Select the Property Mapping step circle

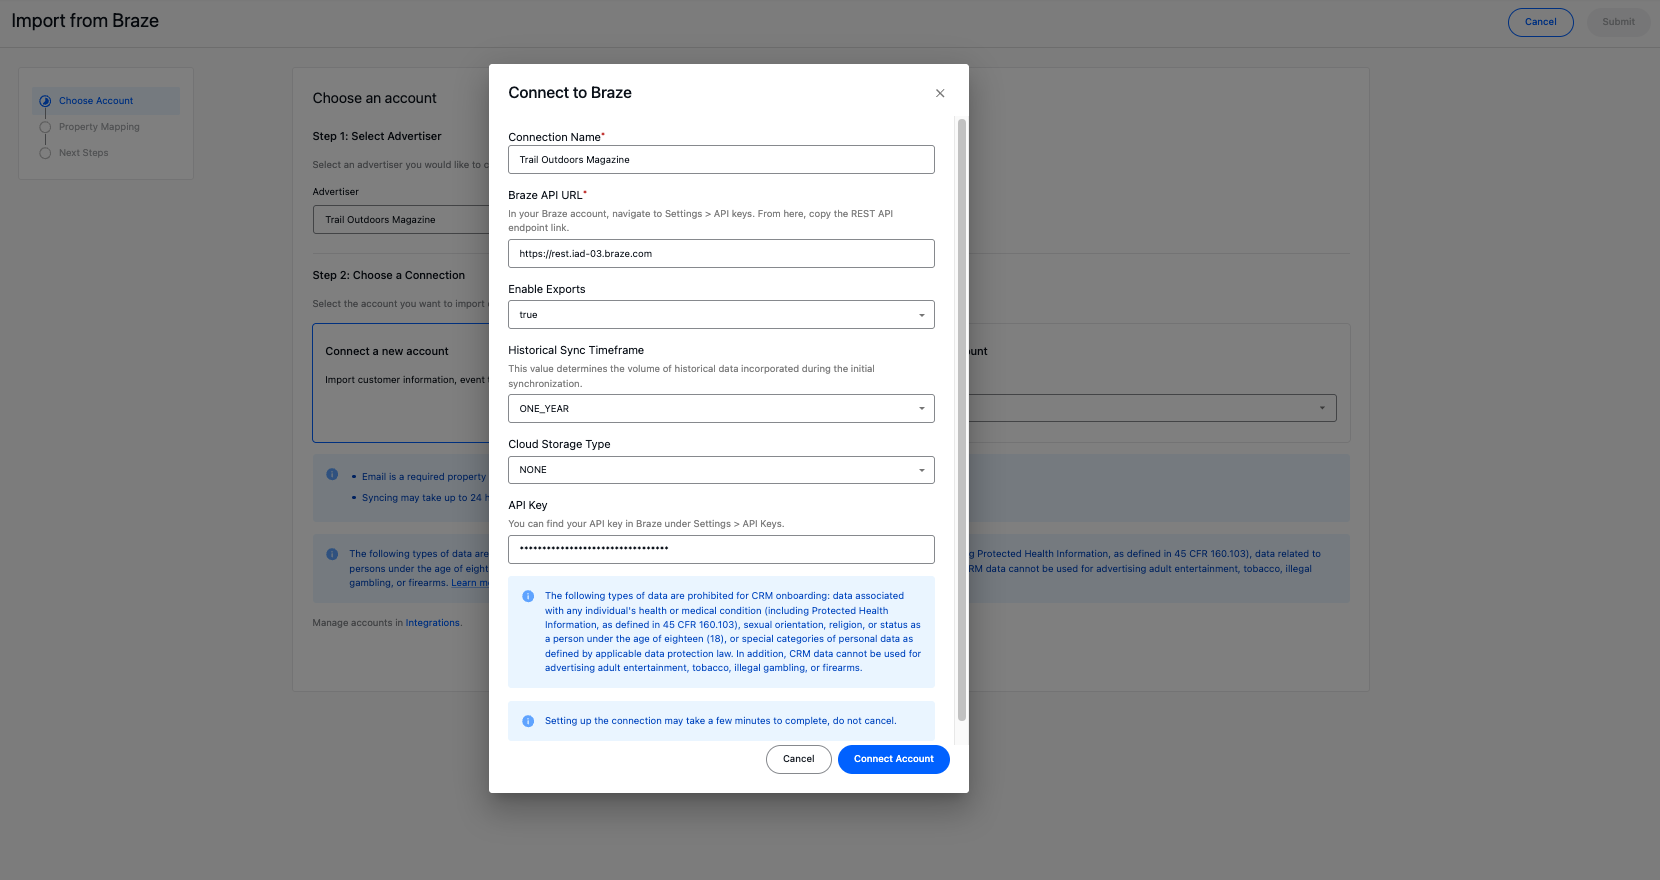(x=45, y=127)
